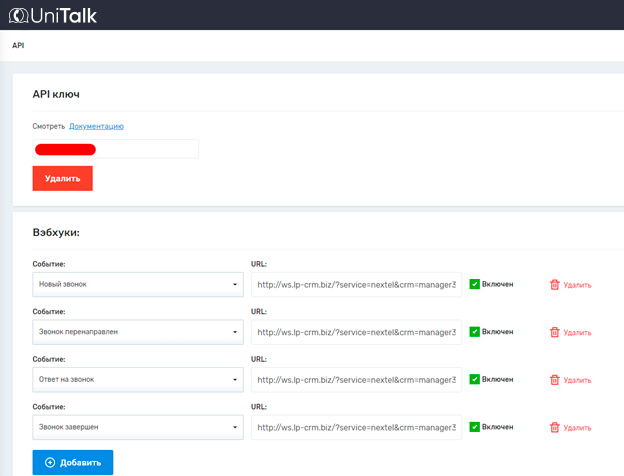Click plus icon on Добавить button
Screen dimensions: 624x476
(50, 463)
